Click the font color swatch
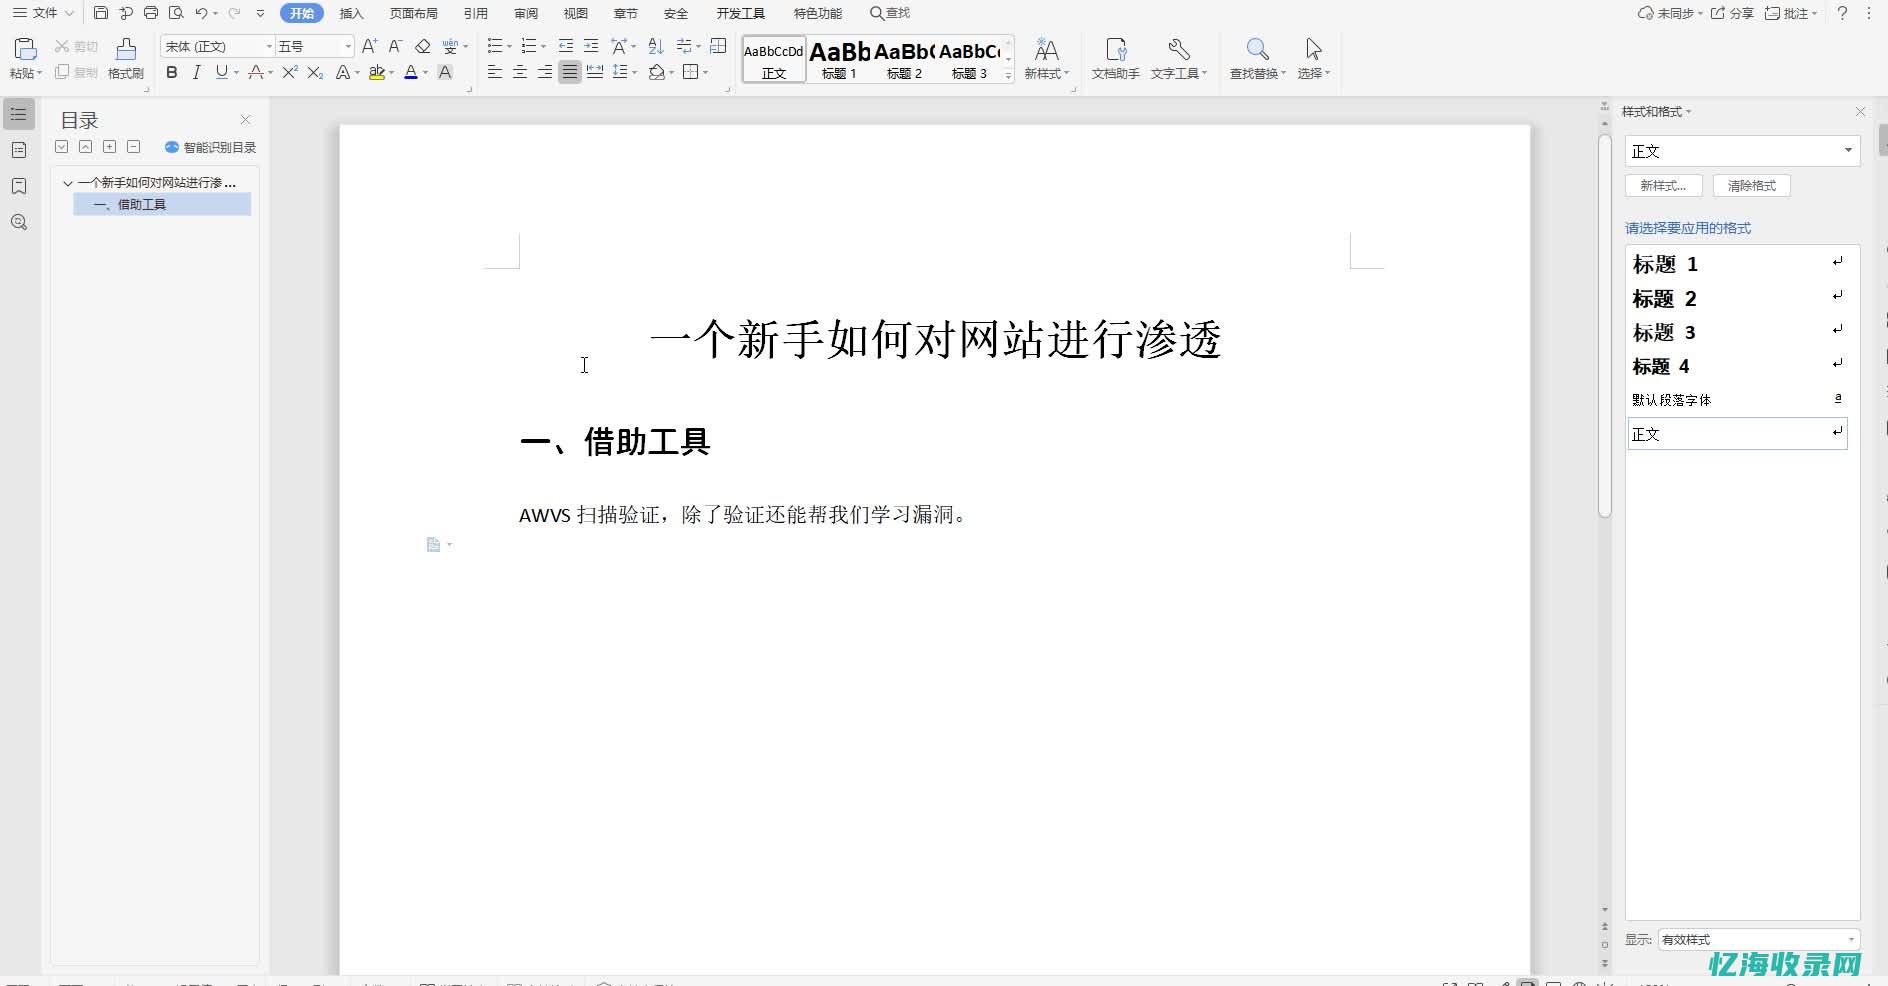 413,72
